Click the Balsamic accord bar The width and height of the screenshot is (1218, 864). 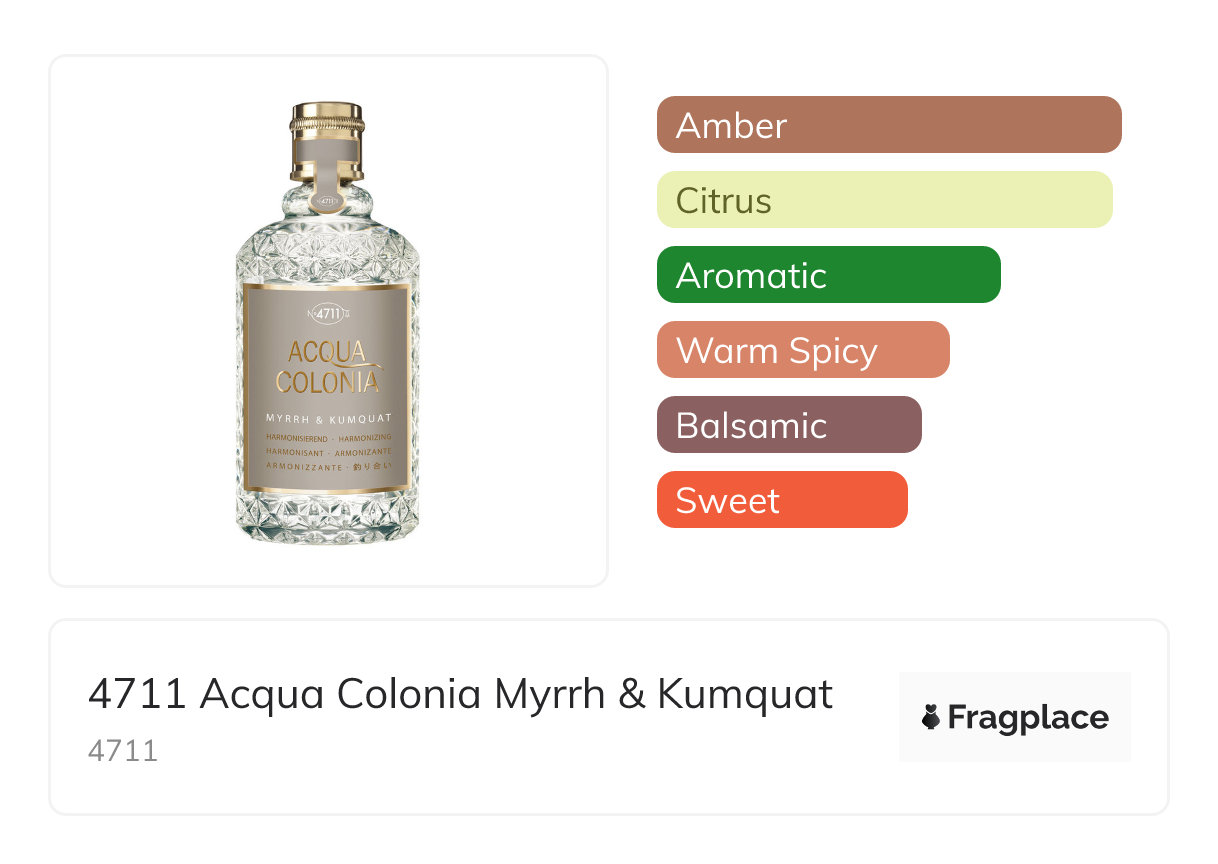pyautogui.click(x=788, y=425)
